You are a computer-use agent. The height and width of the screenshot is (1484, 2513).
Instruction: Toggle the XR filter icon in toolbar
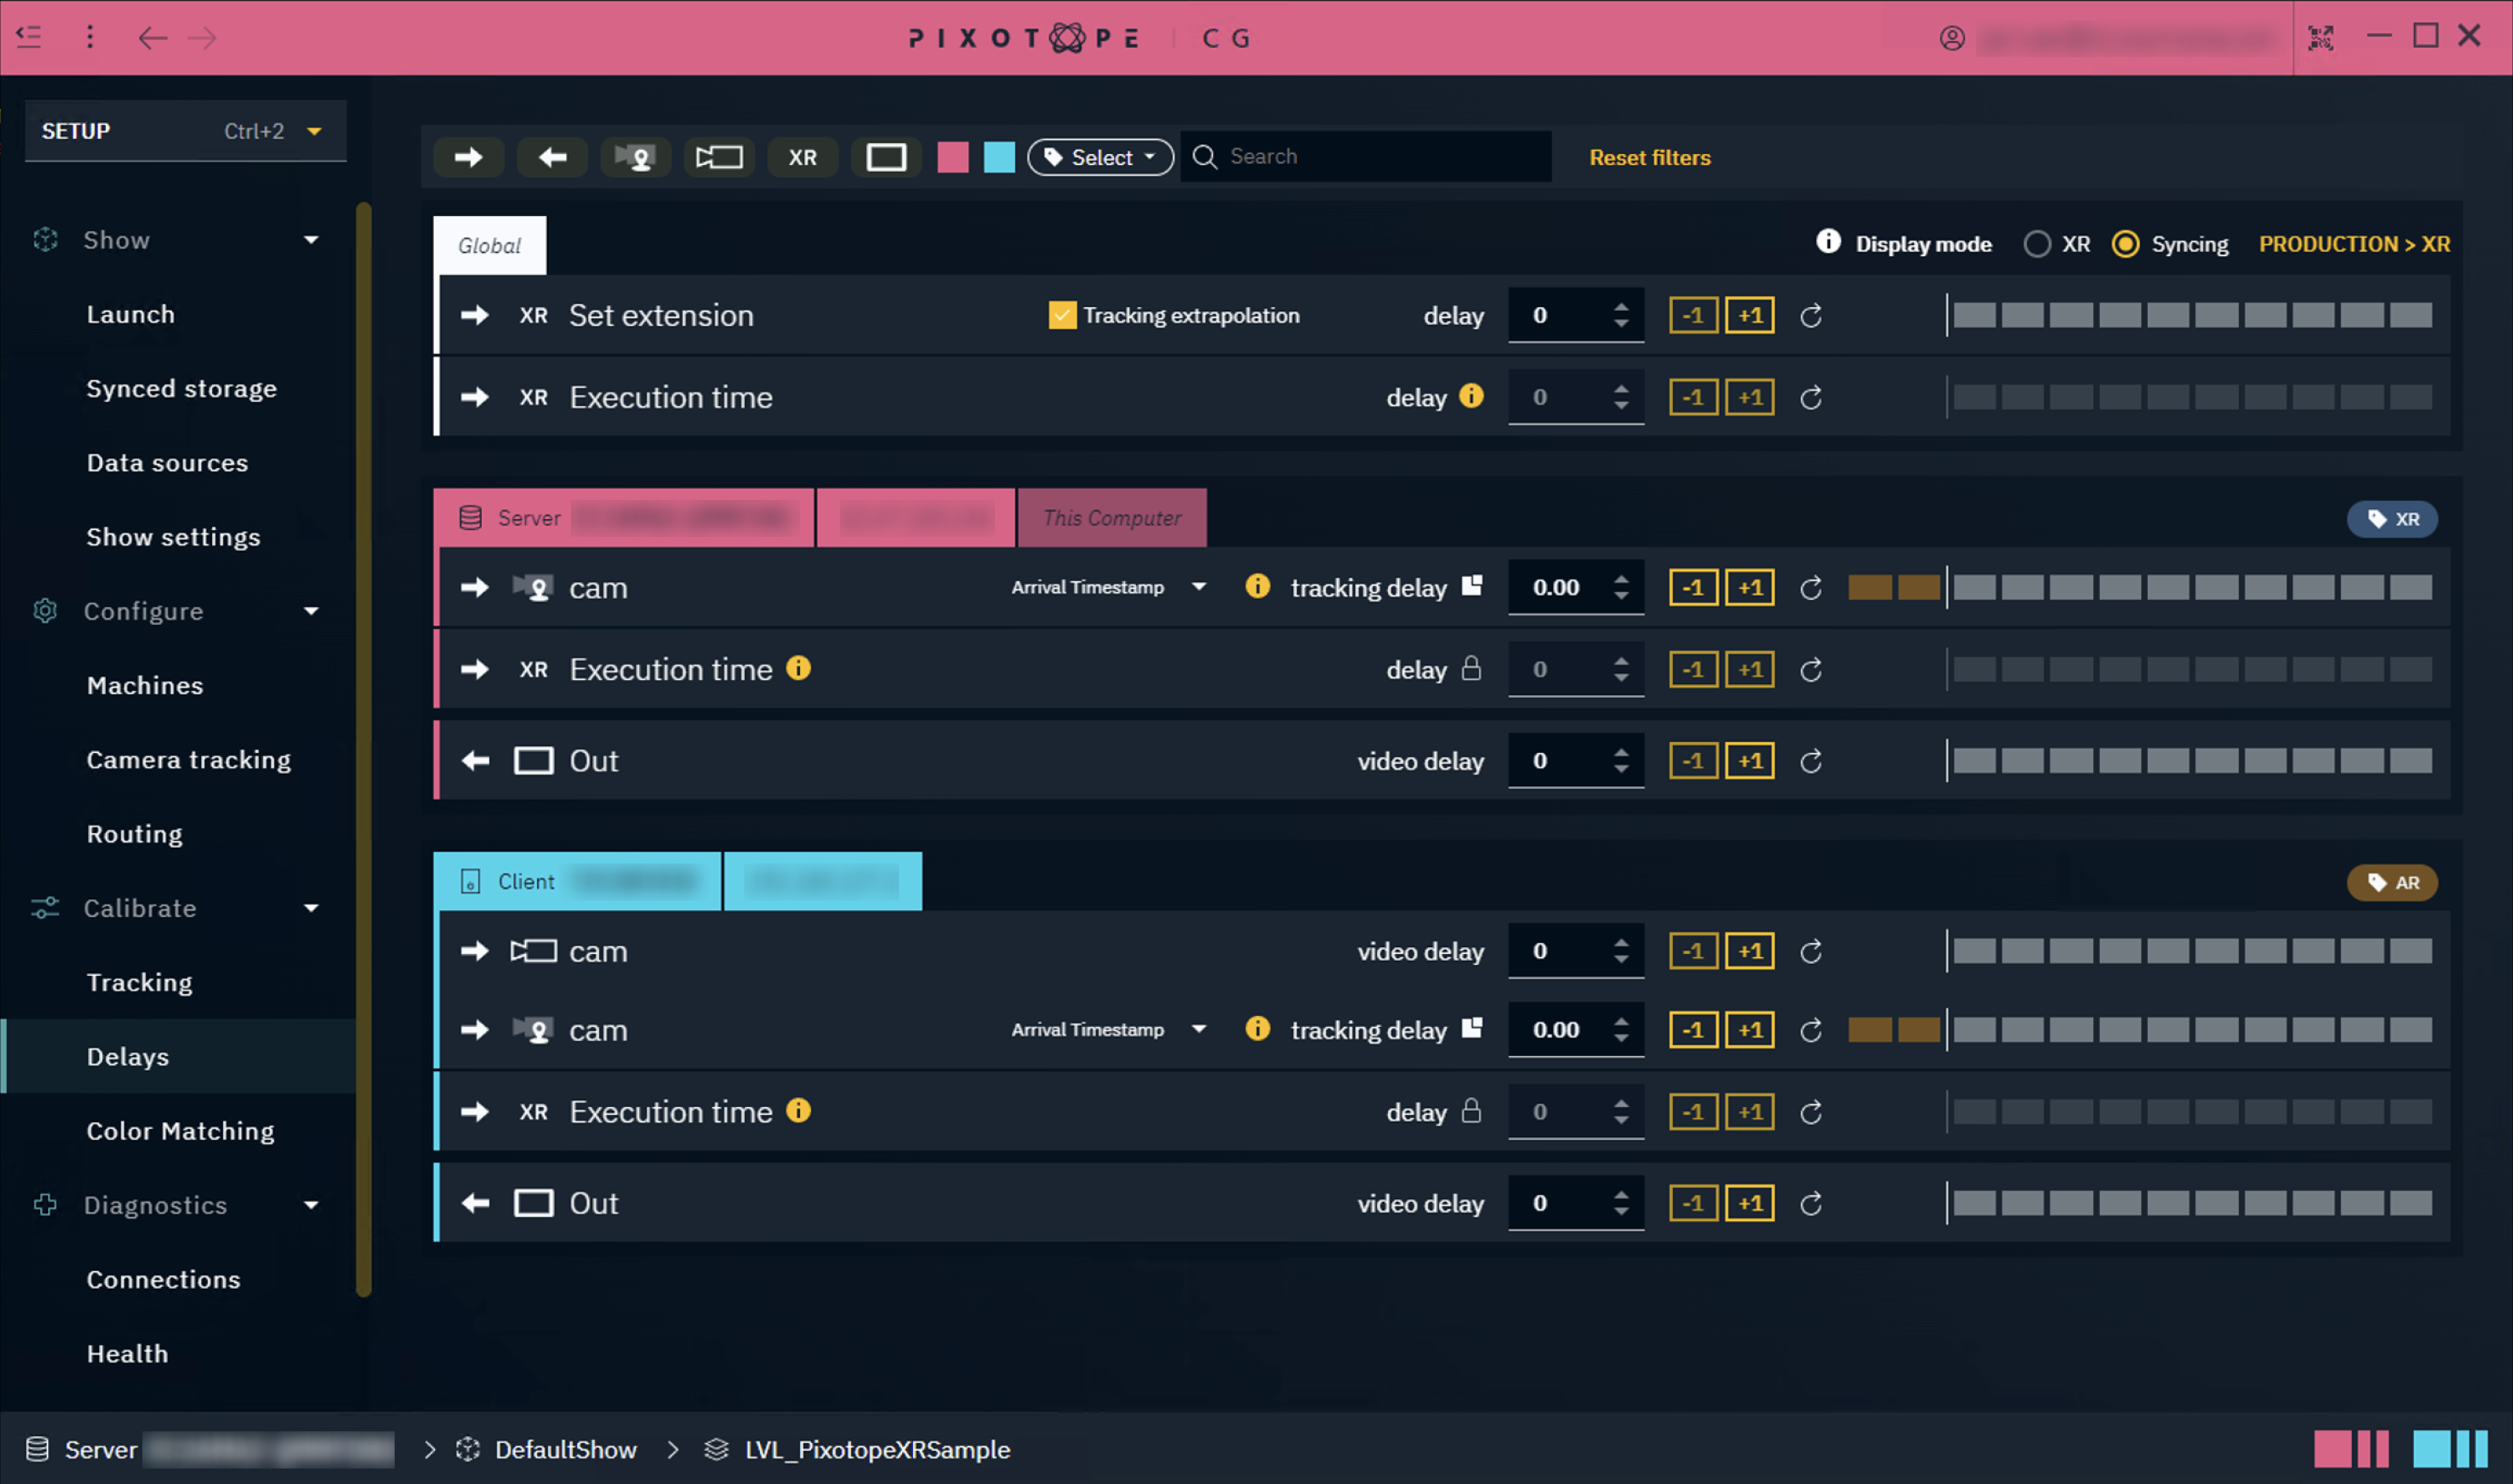[x=802, y=157]
